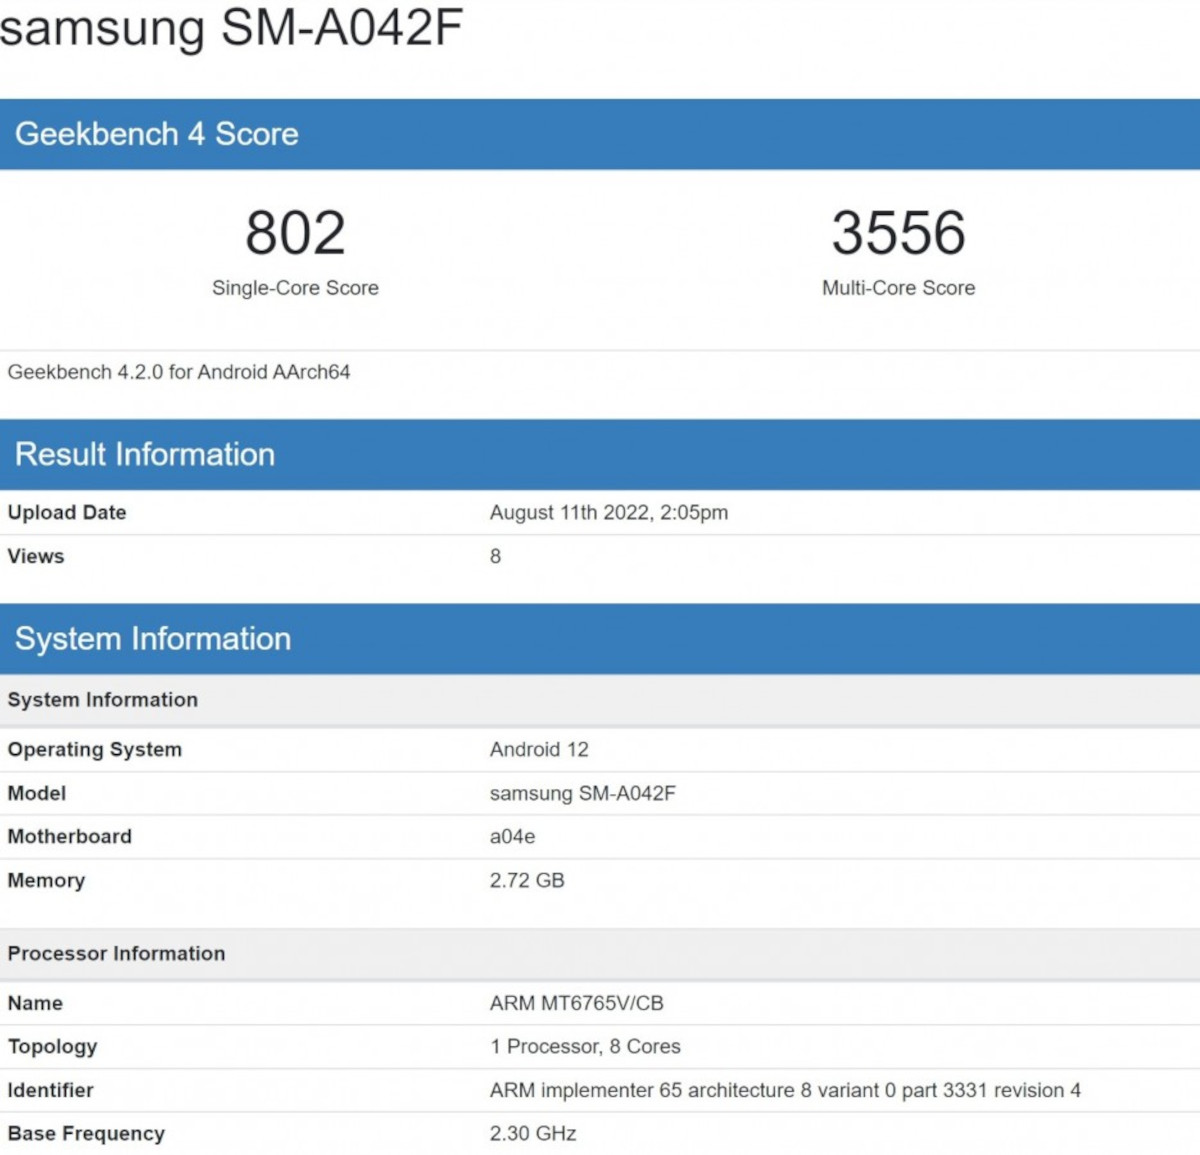
Task: Click the Processor Information subheading
Action: click(x=117, y=953)
